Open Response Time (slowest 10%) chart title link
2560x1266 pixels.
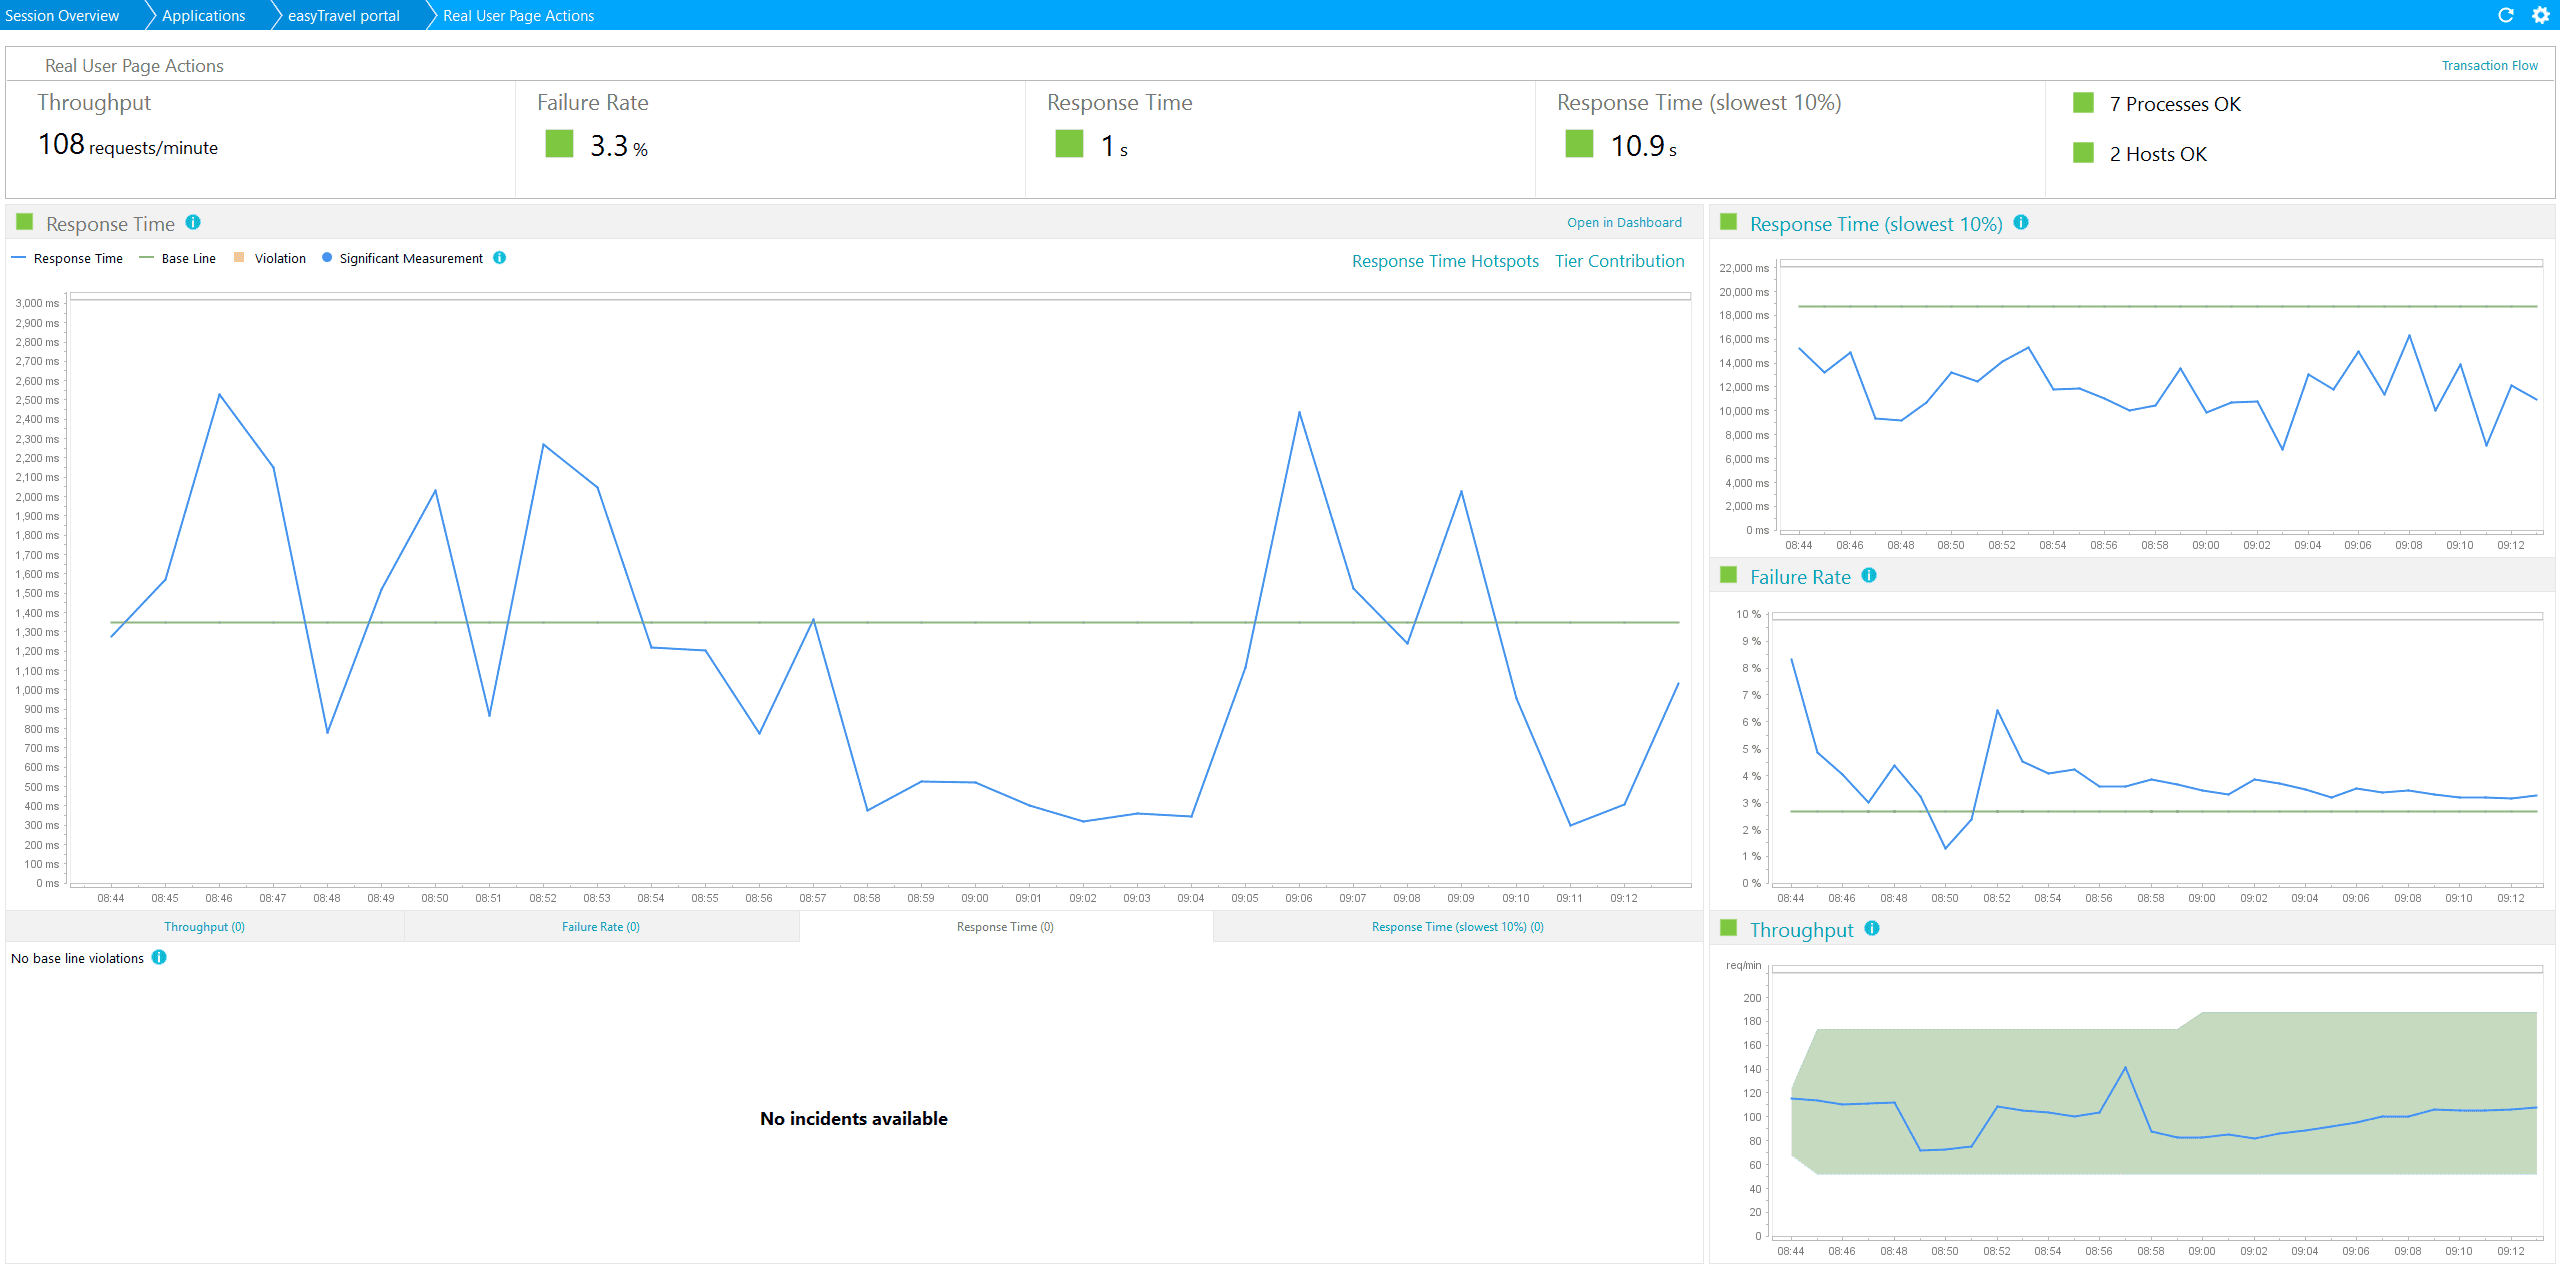(x=1876, y=224)
